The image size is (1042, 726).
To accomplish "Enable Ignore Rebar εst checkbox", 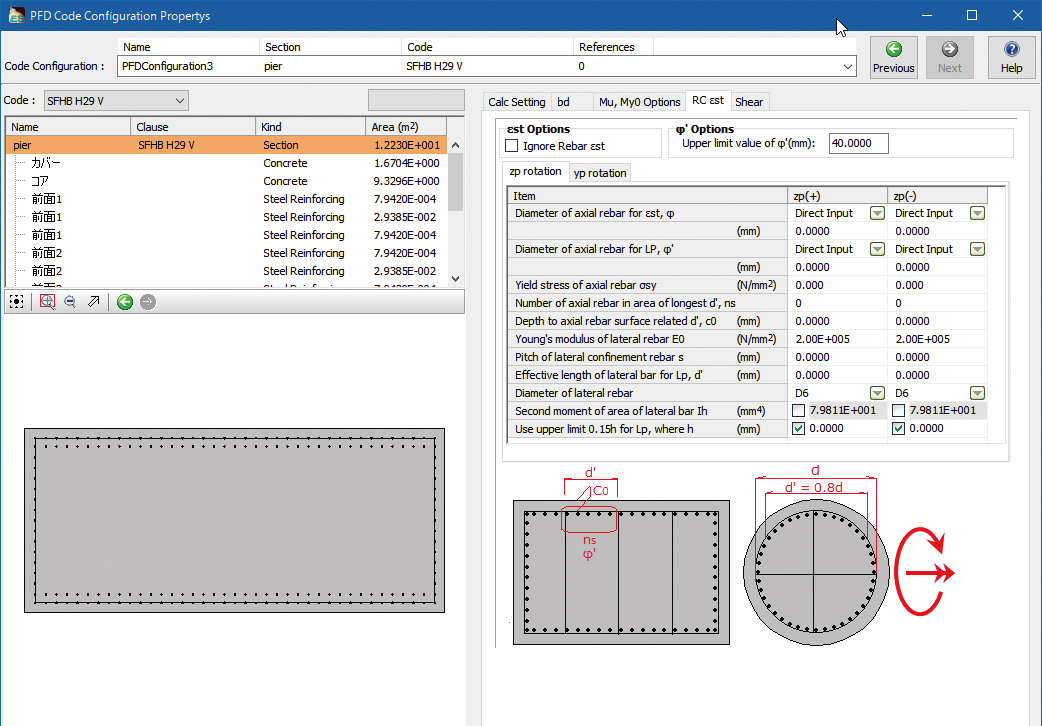I will (512, 146).
